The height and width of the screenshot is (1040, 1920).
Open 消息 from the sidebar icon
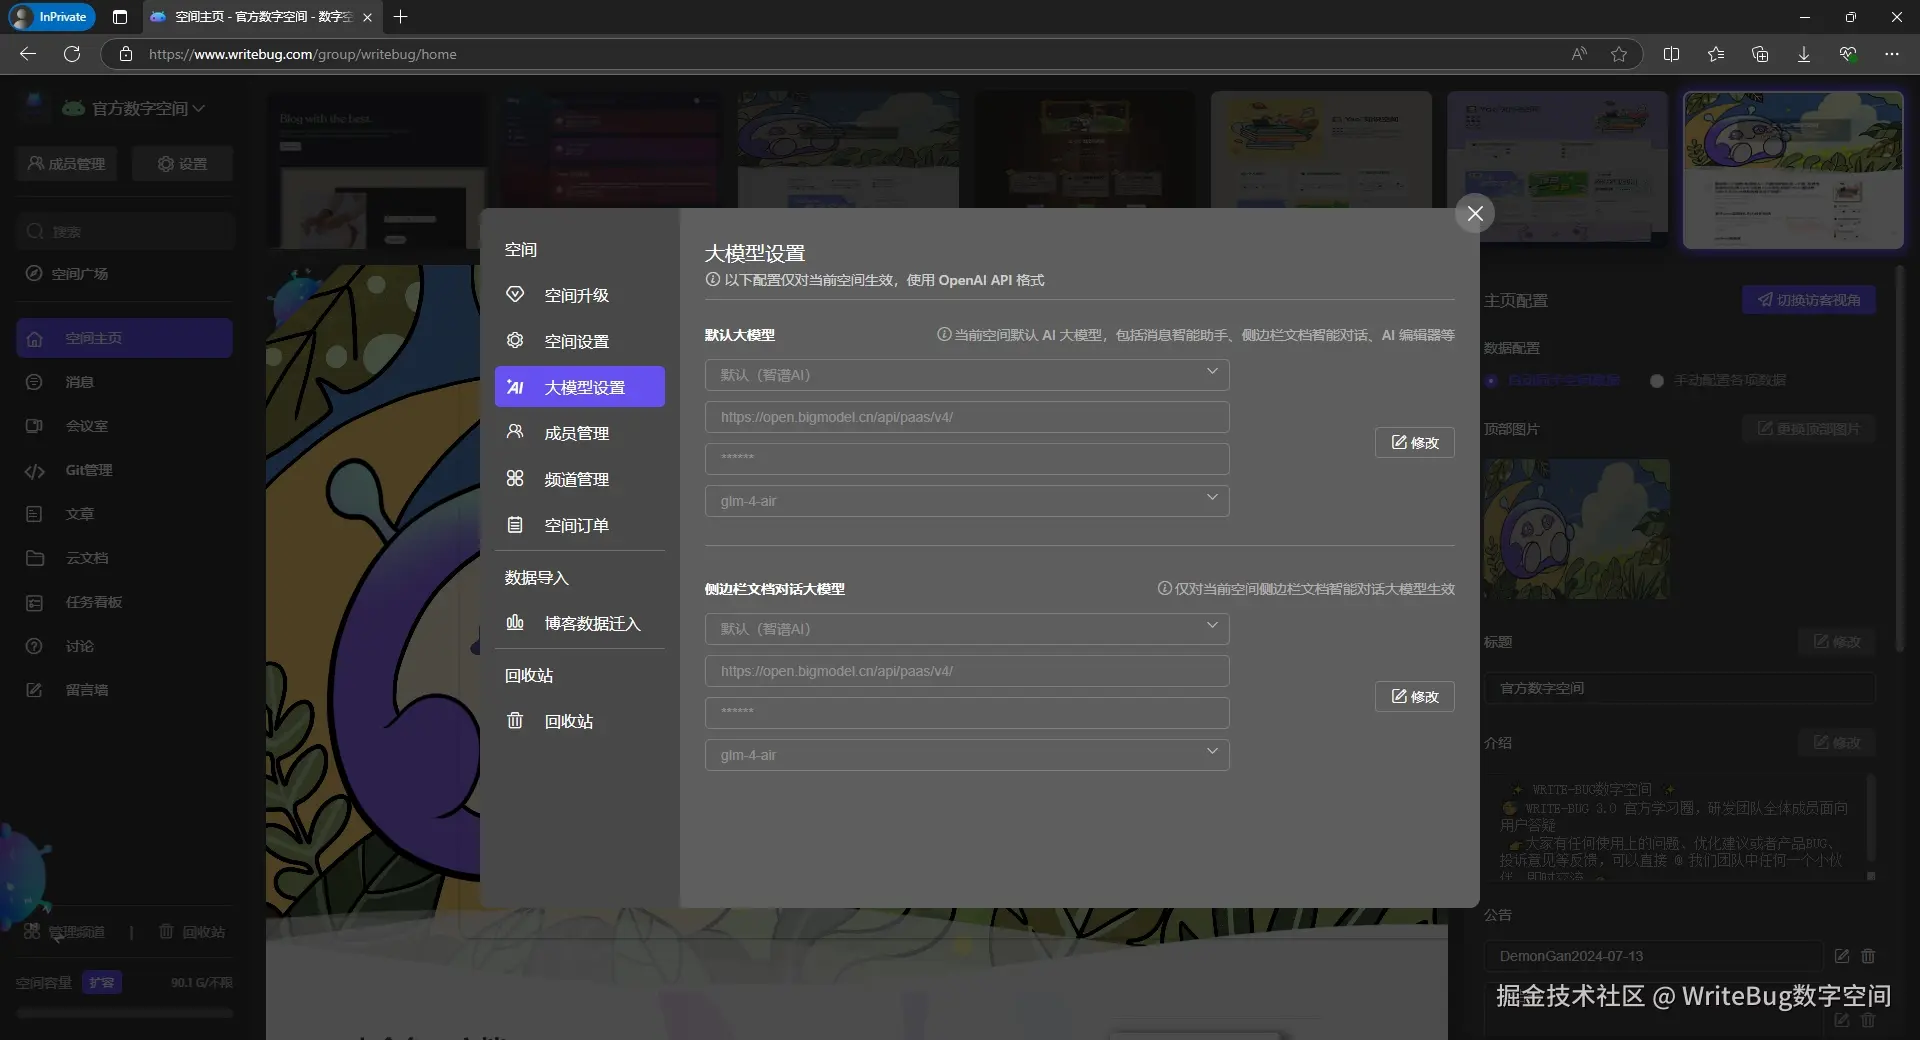click(x=34, y=382)
